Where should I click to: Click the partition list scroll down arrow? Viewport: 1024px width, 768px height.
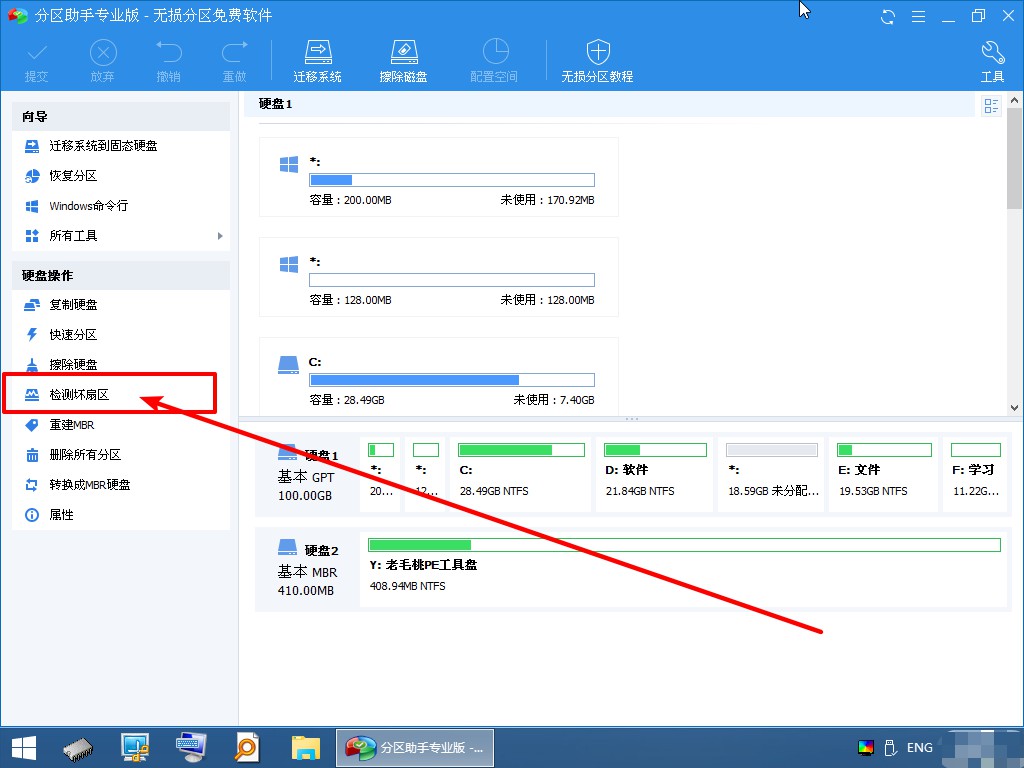1014,408
